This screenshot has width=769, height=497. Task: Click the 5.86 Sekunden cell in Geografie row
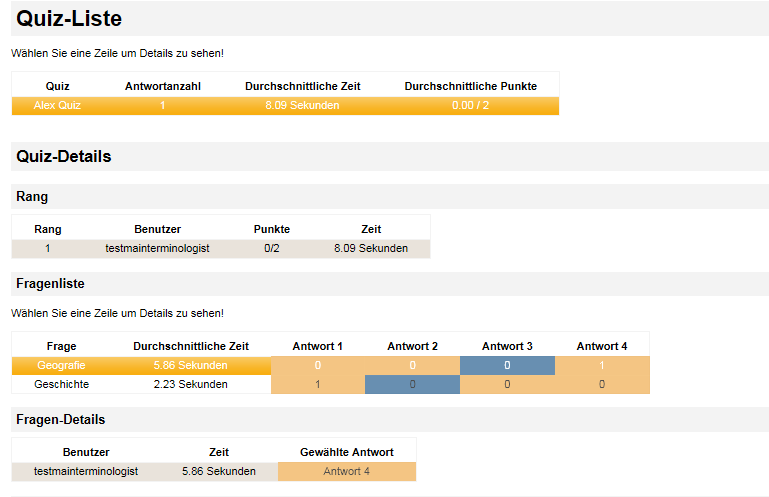click(x=191, y=366)
